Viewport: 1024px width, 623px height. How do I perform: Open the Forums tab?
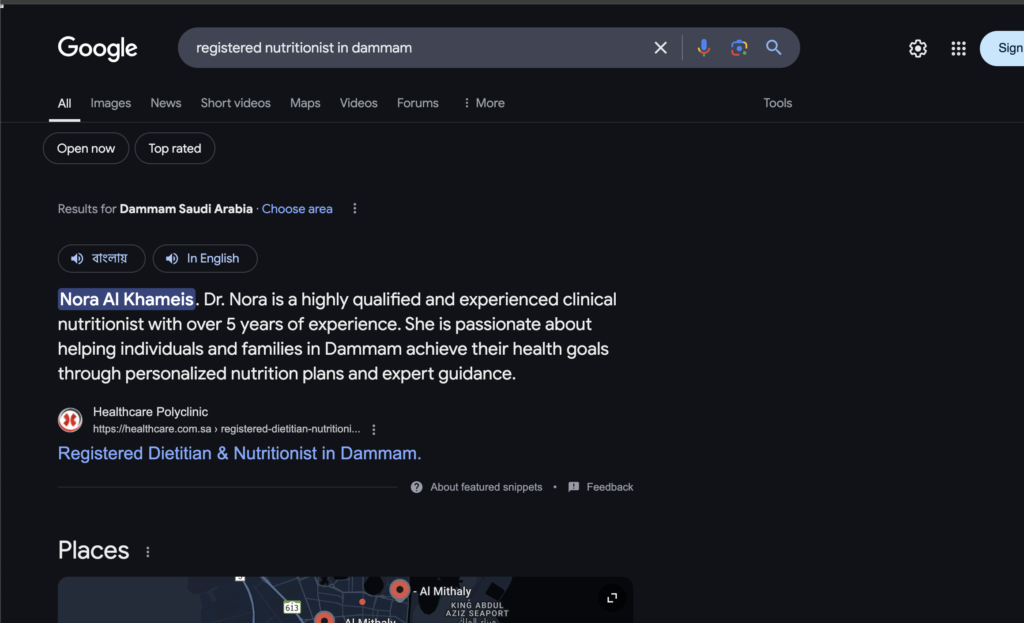418,103
